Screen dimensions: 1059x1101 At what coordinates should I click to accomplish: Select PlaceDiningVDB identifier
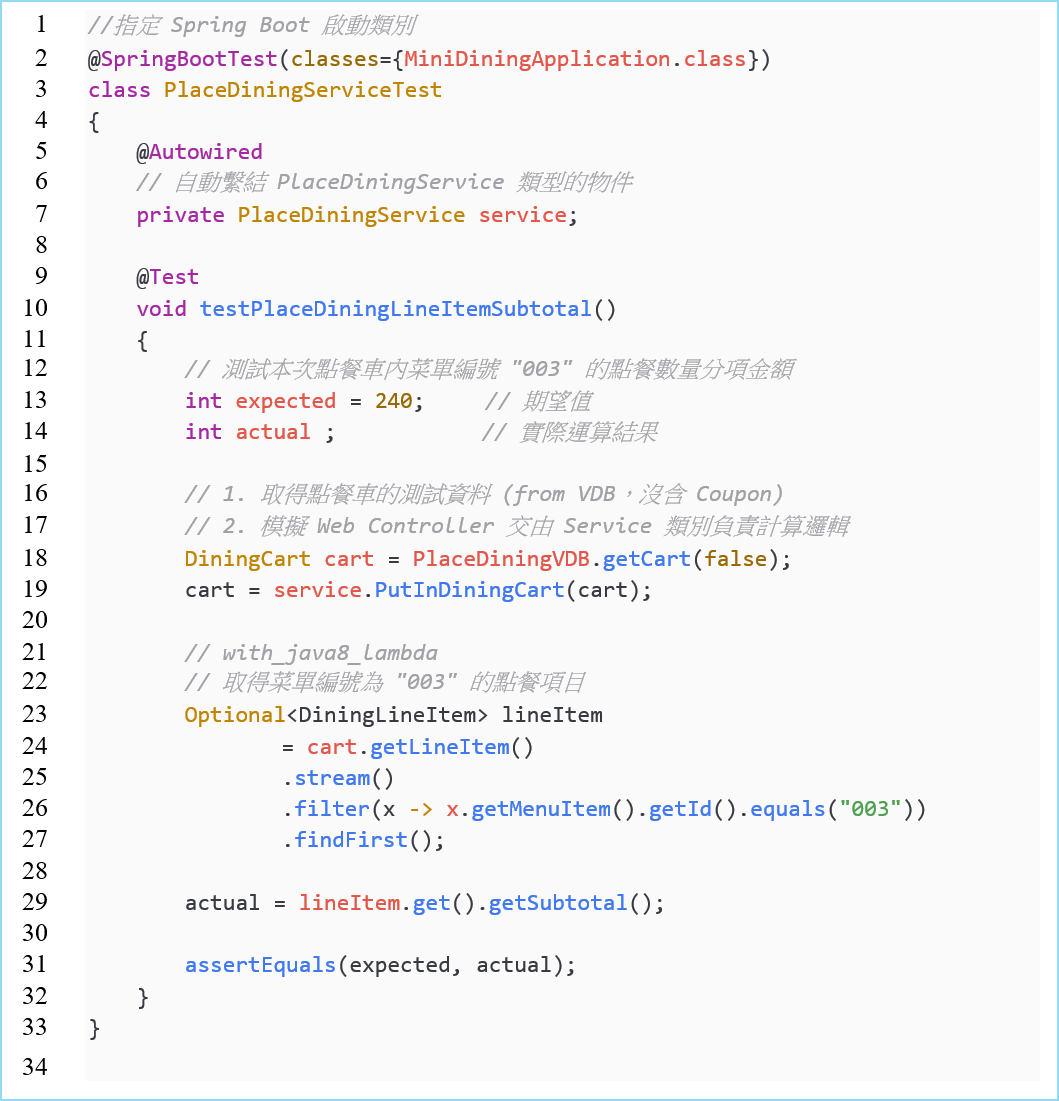[x=501, y=559]
